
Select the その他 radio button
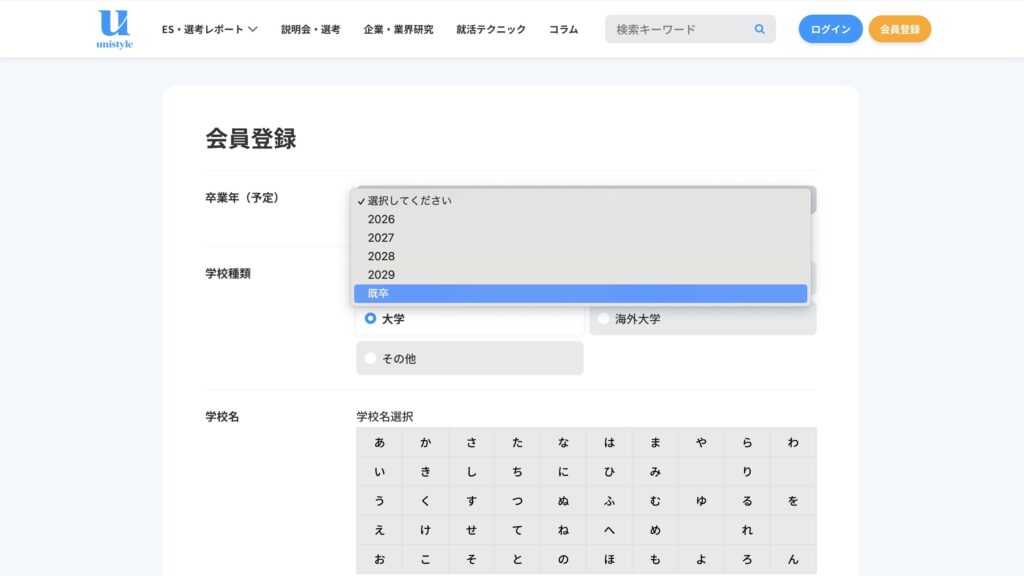[x=371, y=358]
